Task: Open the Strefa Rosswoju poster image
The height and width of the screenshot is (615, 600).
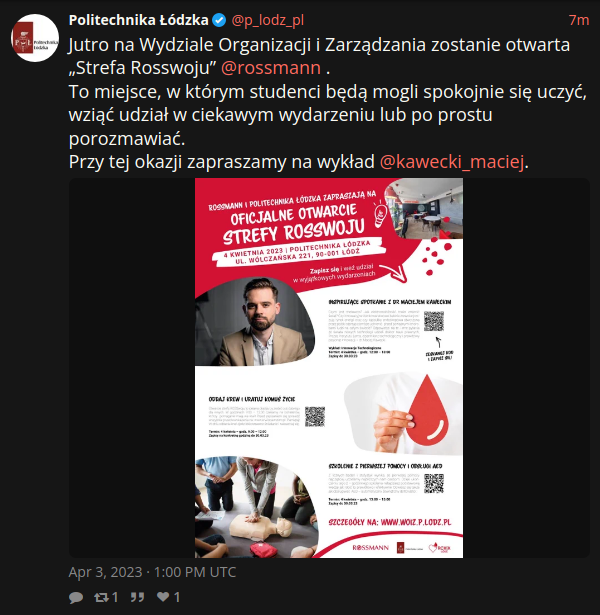Action: coord(329,368)
